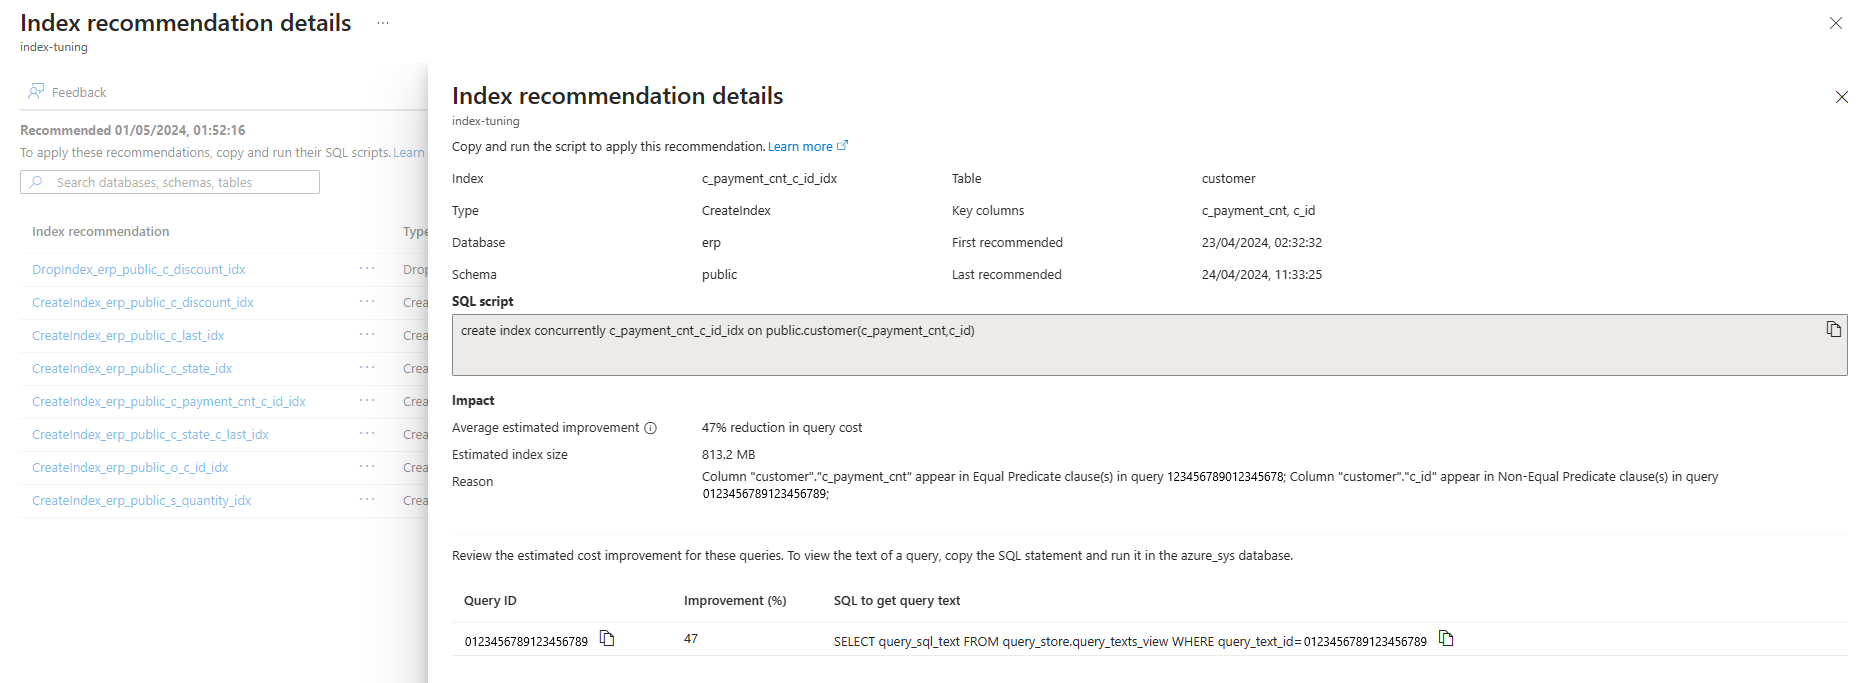Open more options for CreateIndex_erp_public_c_last_idx
1869x683 pixels.
point(367,334)
